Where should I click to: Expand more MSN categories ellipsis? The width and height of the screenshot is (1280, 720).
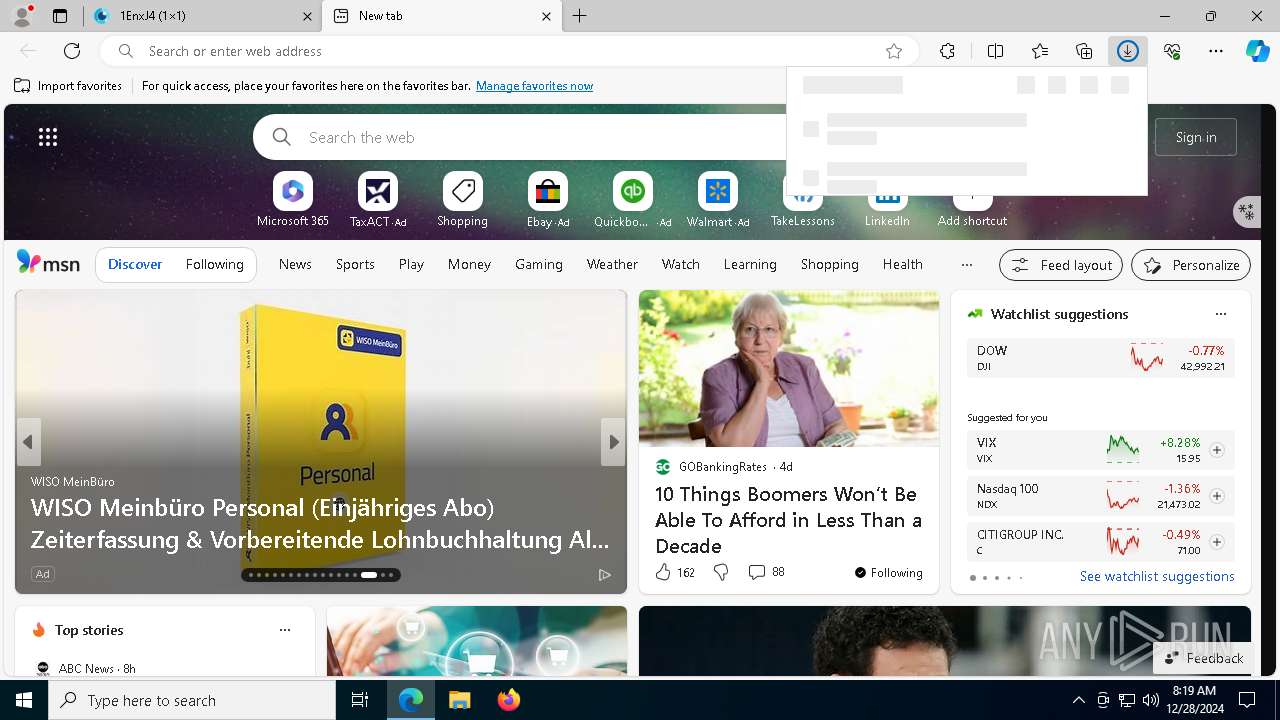[966, 264]
